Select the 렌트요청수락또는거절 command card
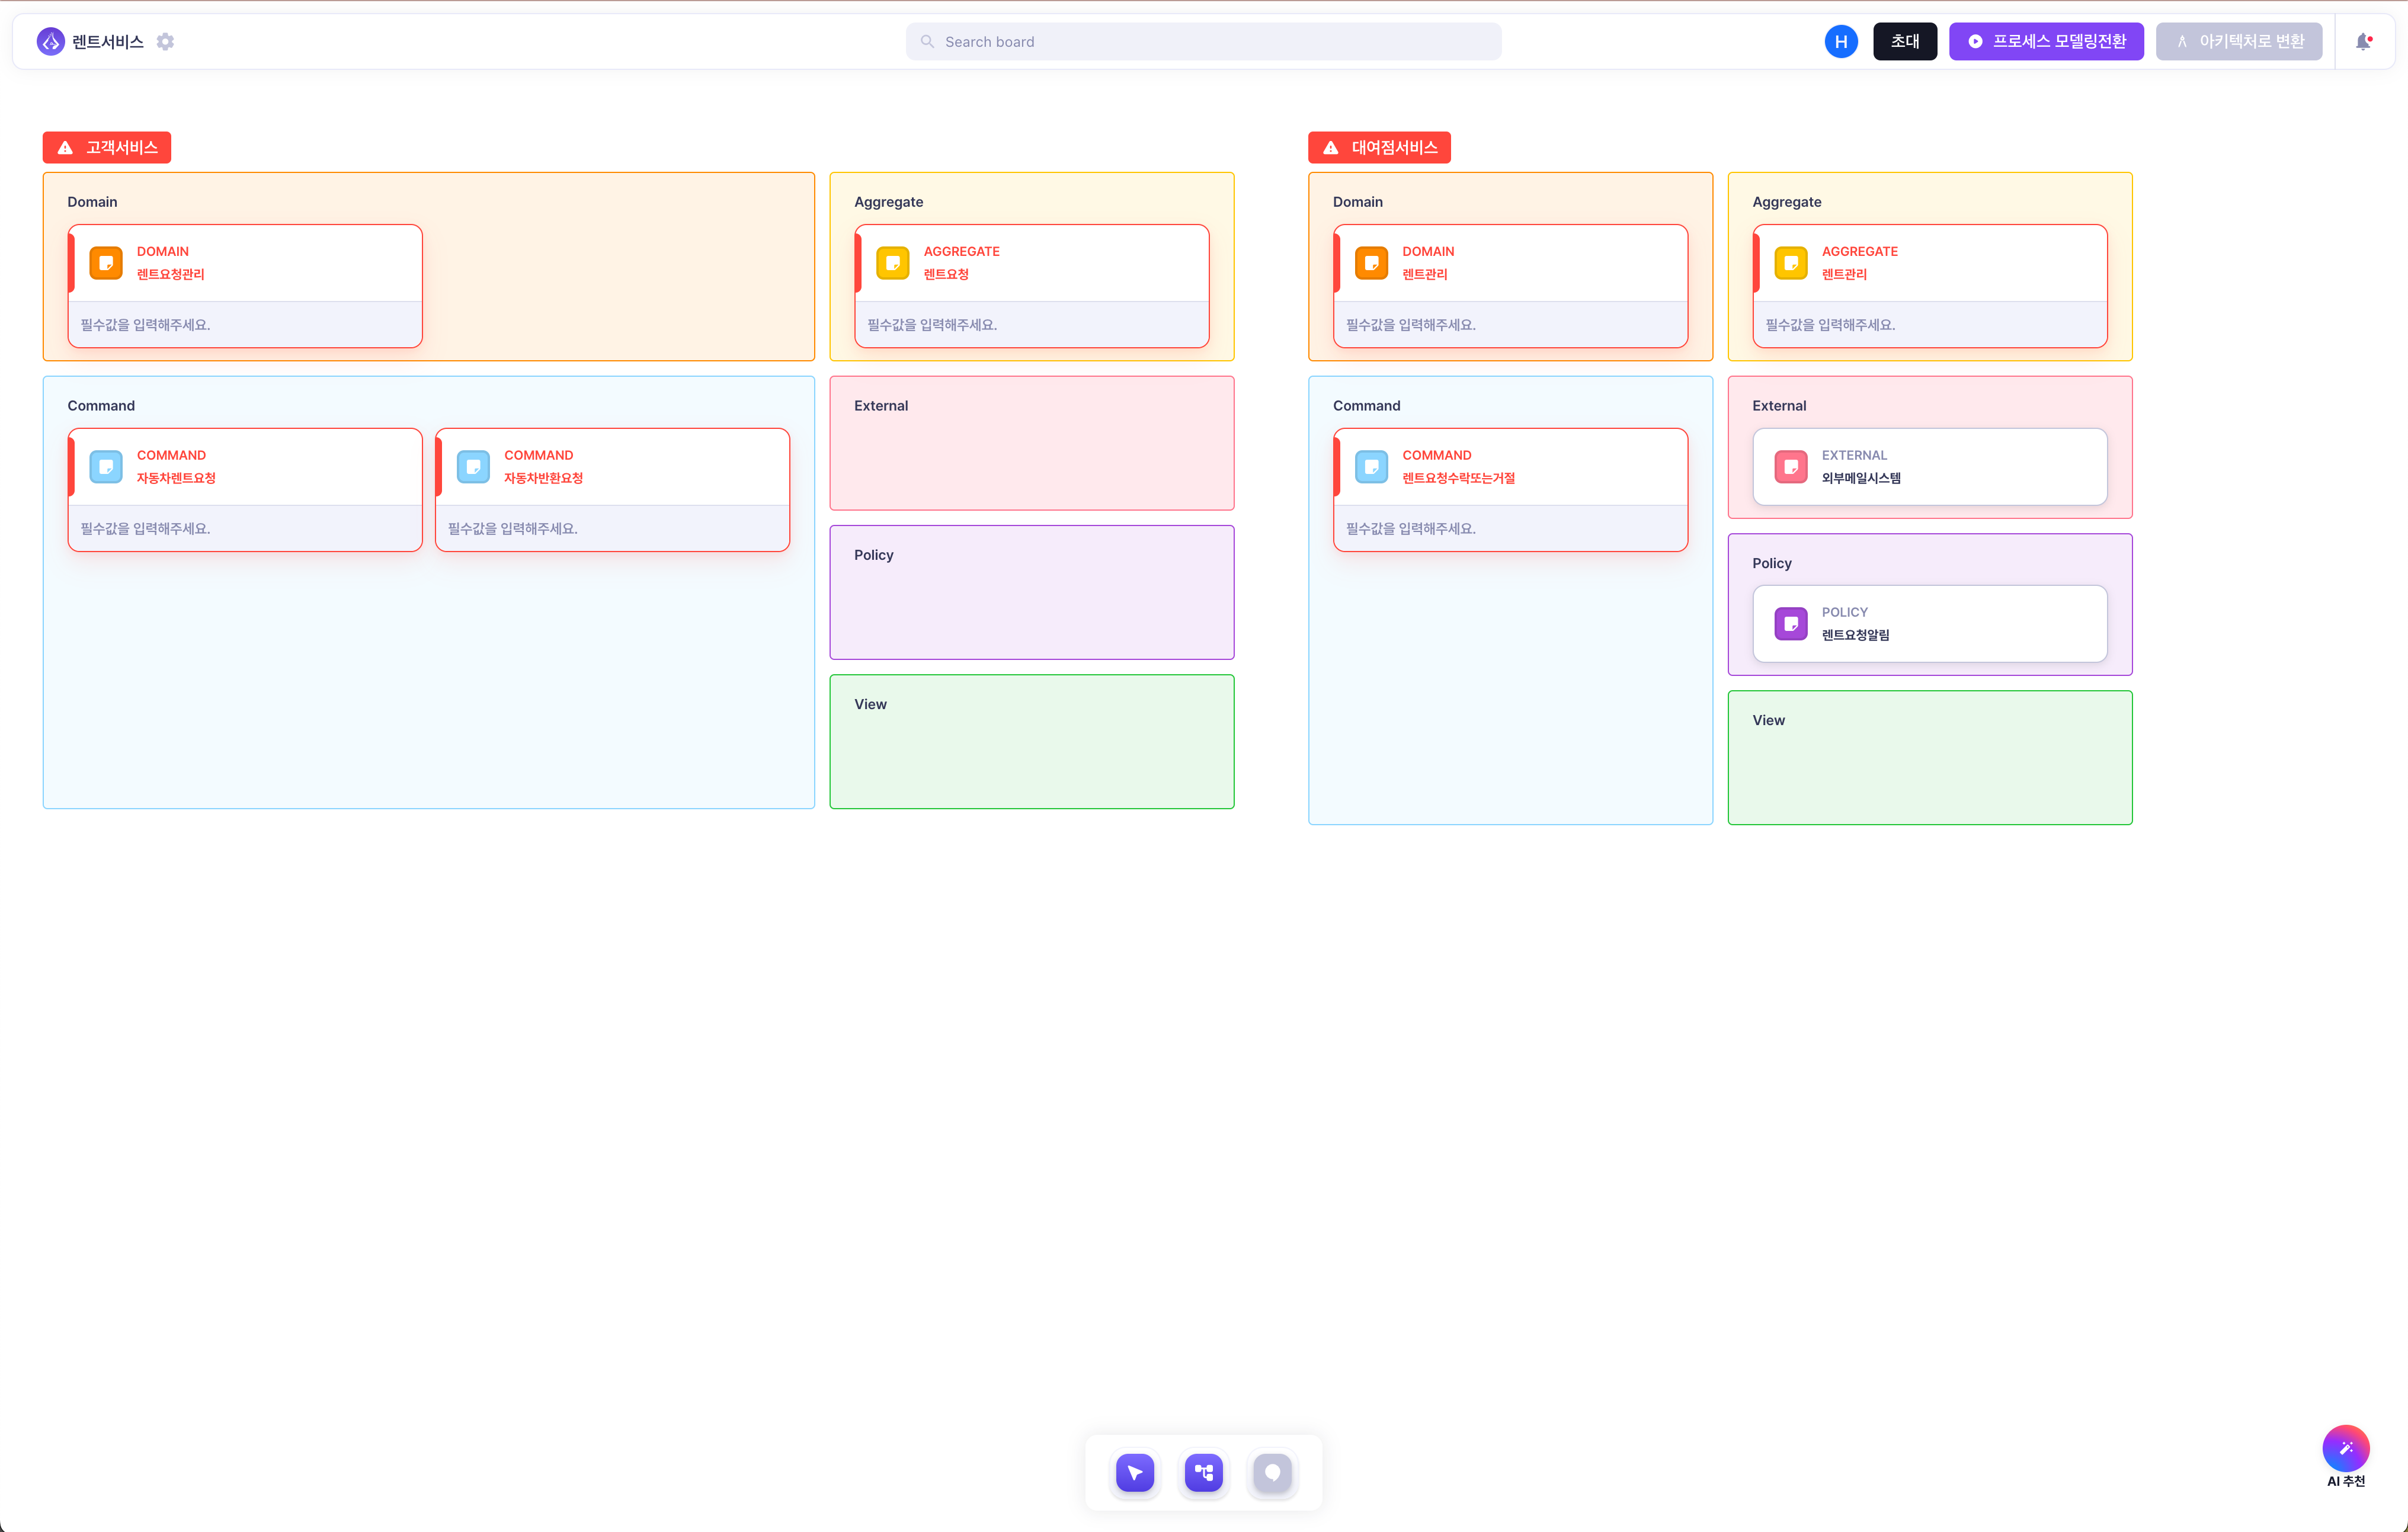Image resolution: width=2408 pixels, height=1532 pixels. pos(1511,490)
